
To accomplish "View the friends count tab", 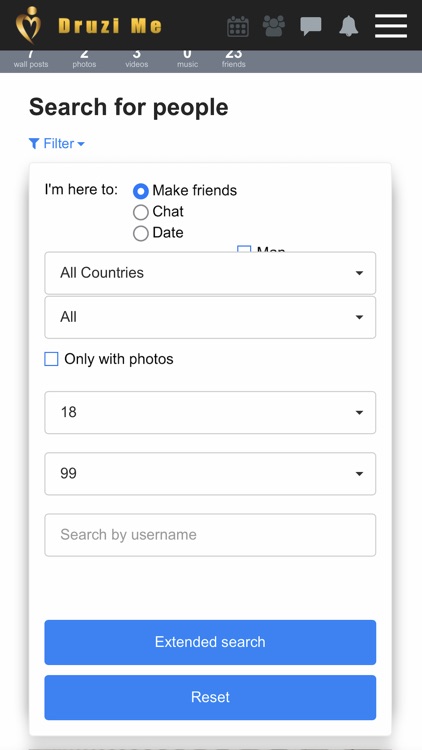I will click(x=233, y=59).
